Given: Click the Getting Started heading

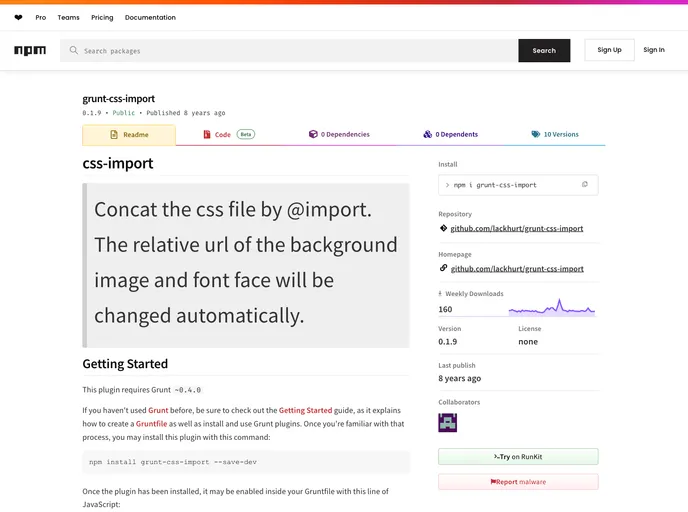Looking at the screenshot, I should point(125,364).
